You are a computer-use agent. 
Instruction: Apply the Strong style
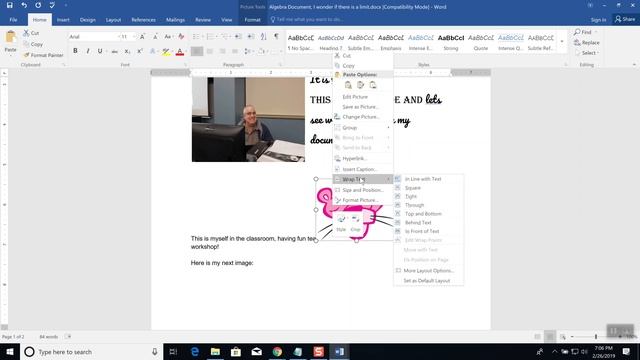pos(451,42)
